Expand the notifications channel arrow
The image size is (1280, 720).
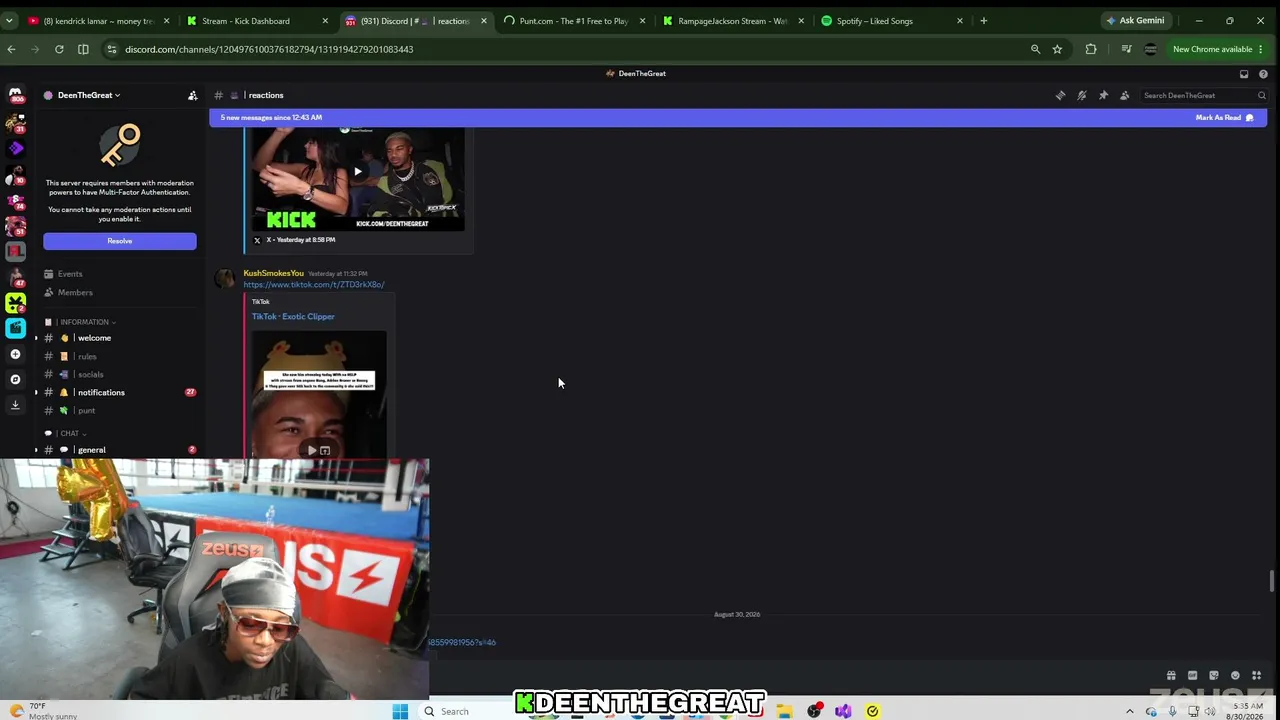pyautogui.click(x=36, y=392)
